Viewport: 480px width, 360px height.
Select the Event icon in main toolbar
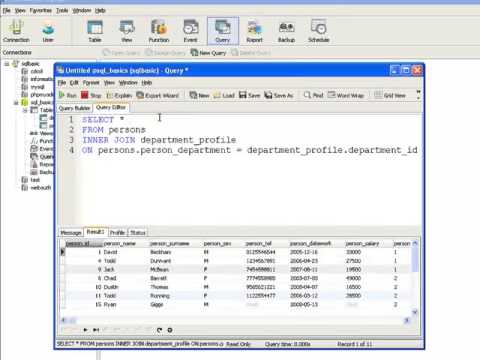pyautogui.click(x=190, y=31)
